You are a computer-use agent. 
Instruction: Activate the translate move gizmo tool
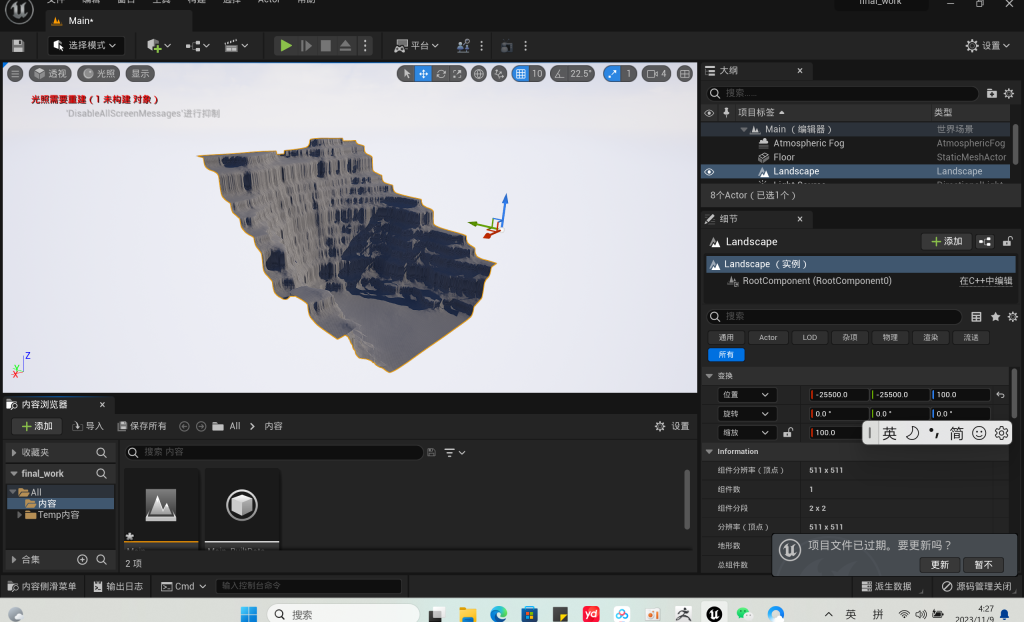coord(423,74)
